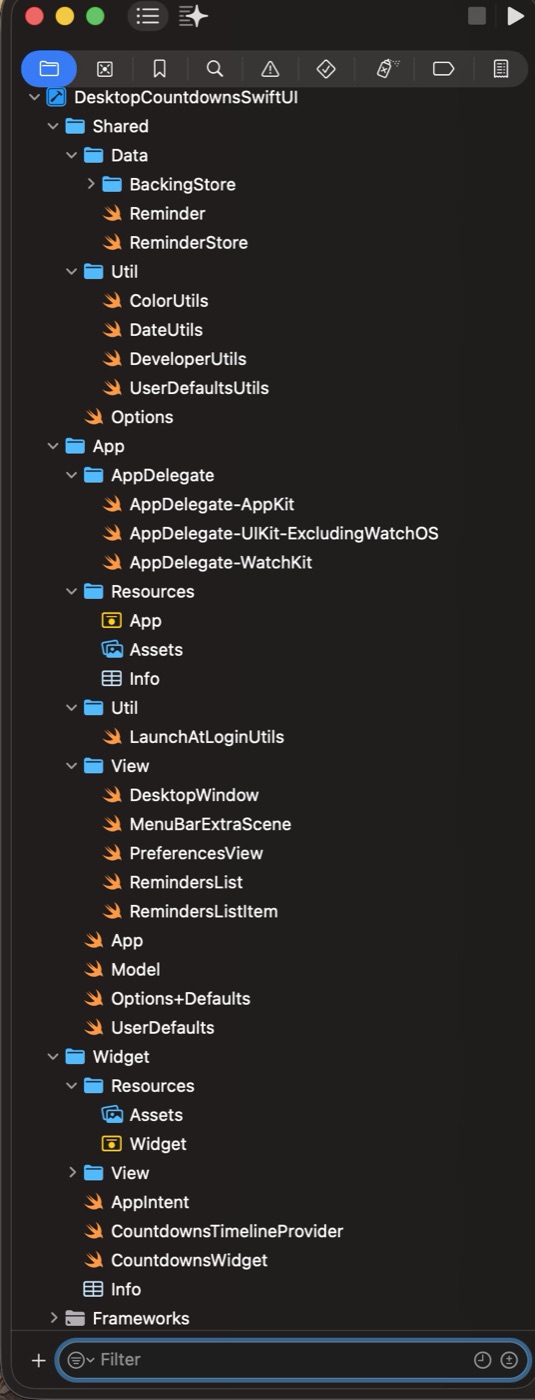Screen dimensions: 535x1400
Task: Open filter options dropdown in filter bar
Action: coord(79,1360)
